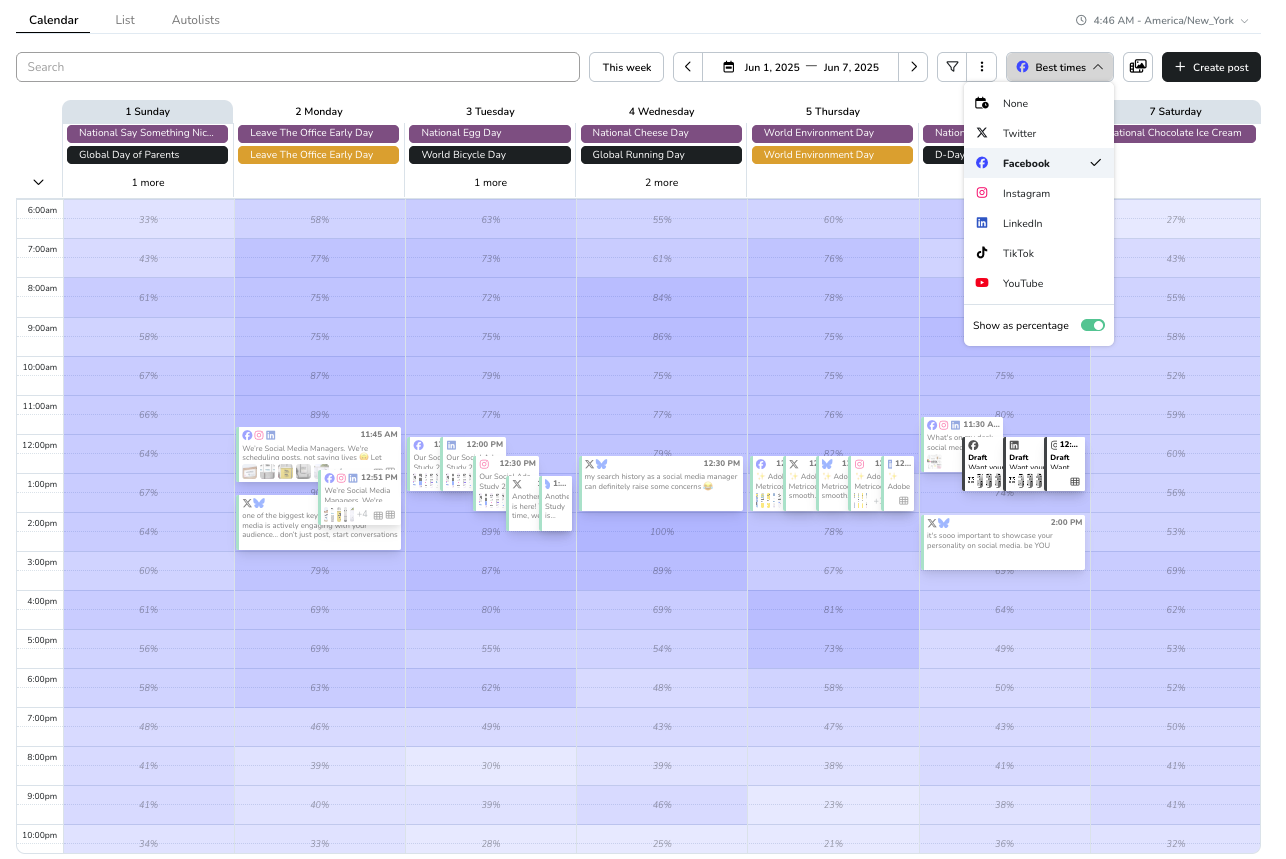Switch to the Autolists tab
1286x859 pixels.
[x=195, y=20]
